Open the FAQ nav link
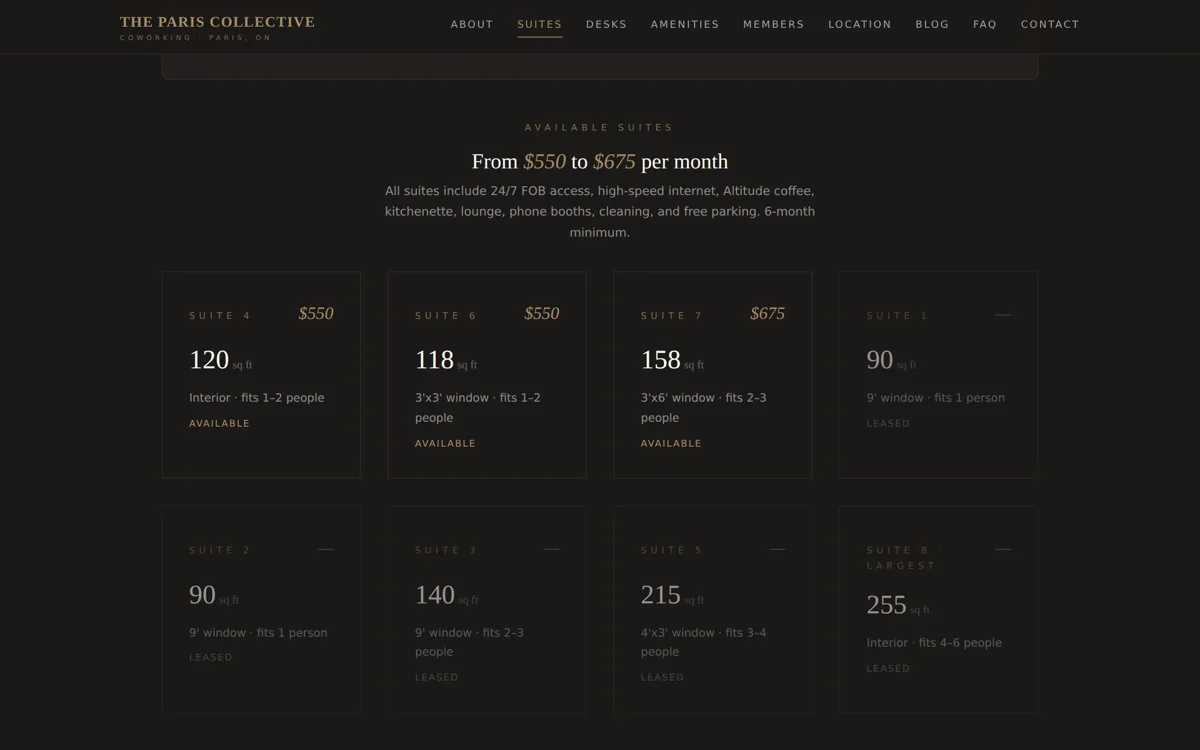The height and width of the screenshot is (750, 1200). click(x=985, y=24)
